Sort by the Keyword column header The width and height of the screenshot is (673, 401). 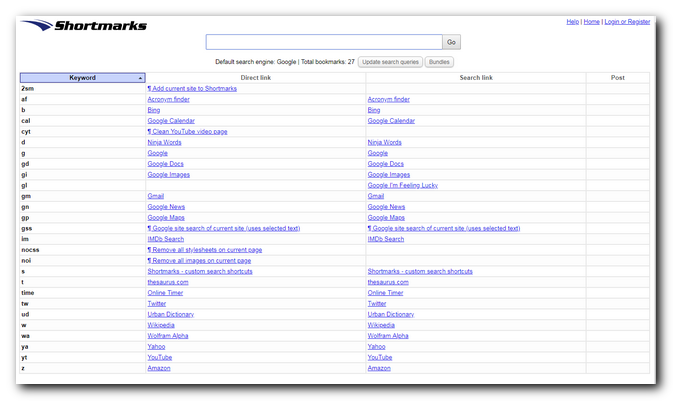pos(82,78)
